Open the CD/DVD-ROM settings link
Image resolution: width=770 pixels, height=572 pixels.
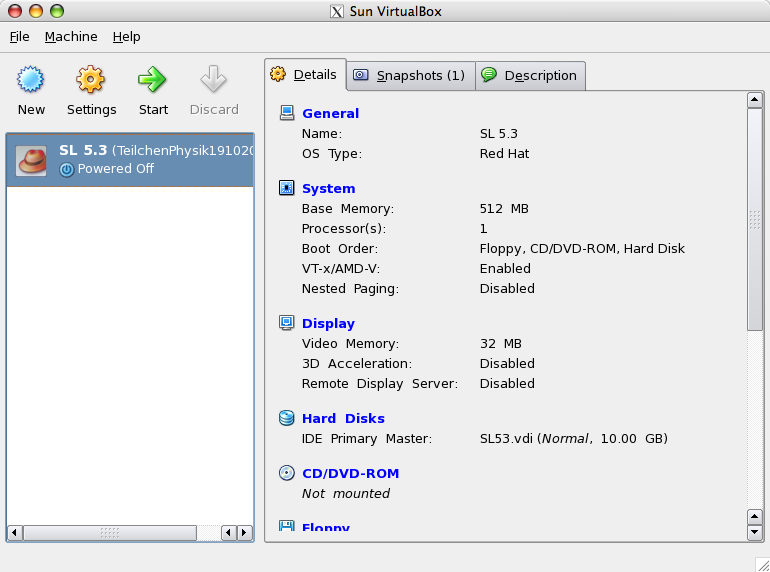[x=351, y=473]
